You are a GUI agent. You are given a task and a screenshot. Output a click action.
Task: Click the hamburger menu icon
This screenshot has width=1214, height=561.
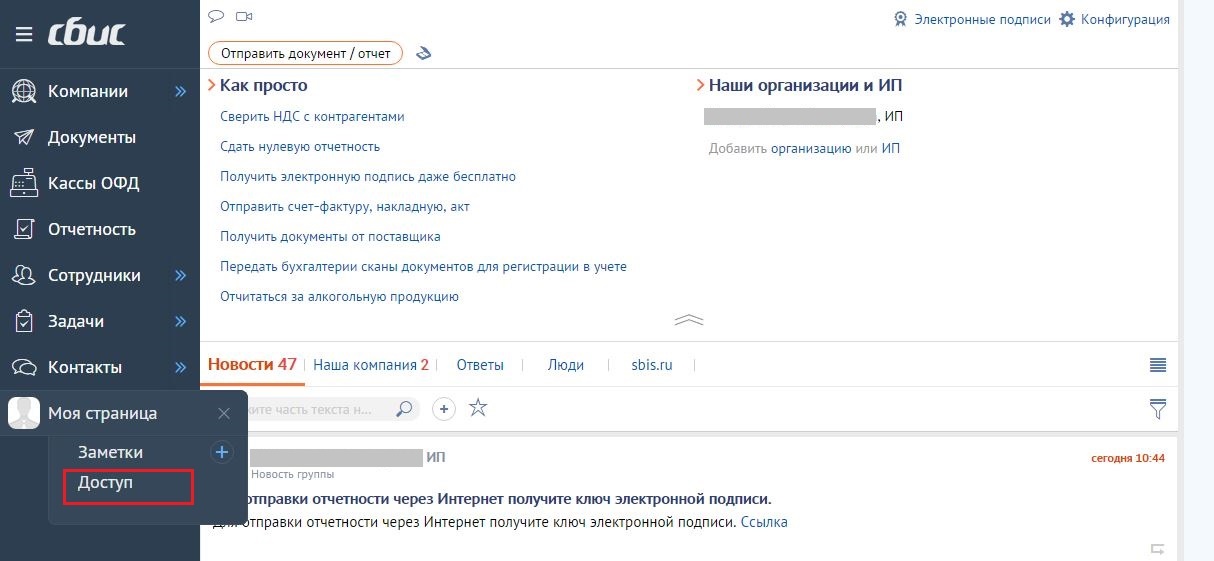pos(24,34)
